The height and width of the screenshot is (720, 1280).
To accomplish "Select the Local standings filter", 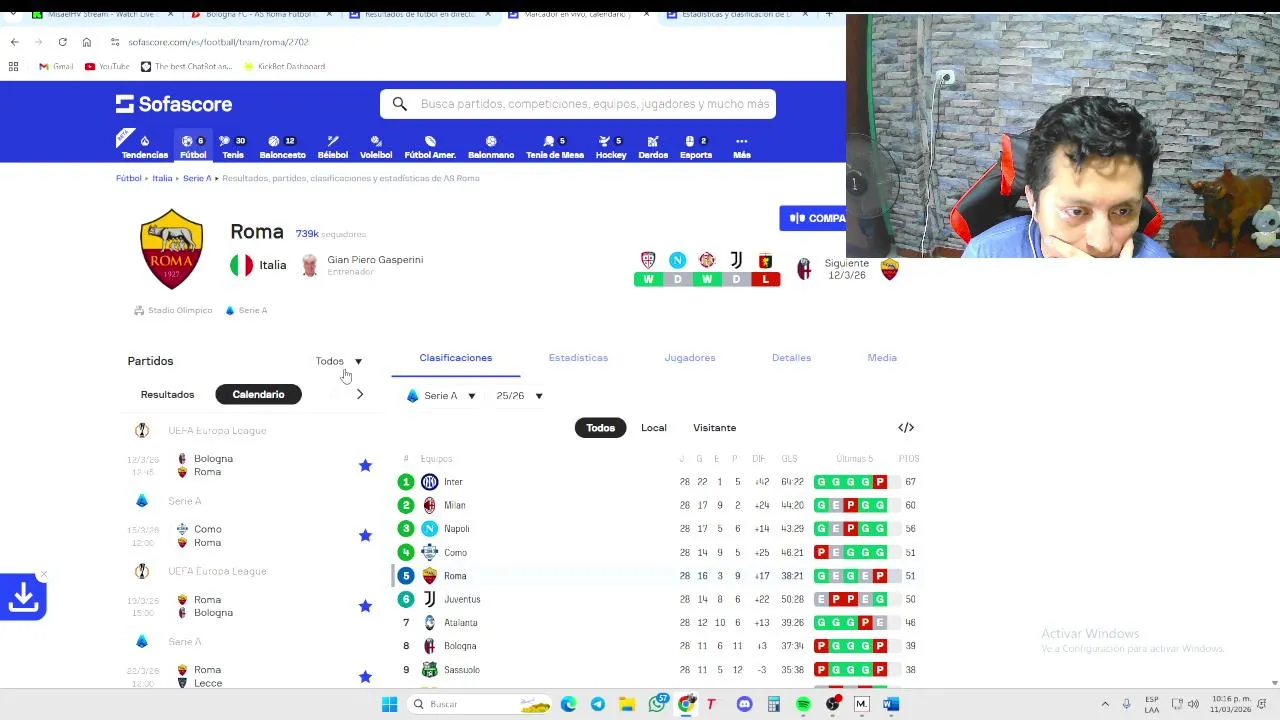I will coord(653,428).
